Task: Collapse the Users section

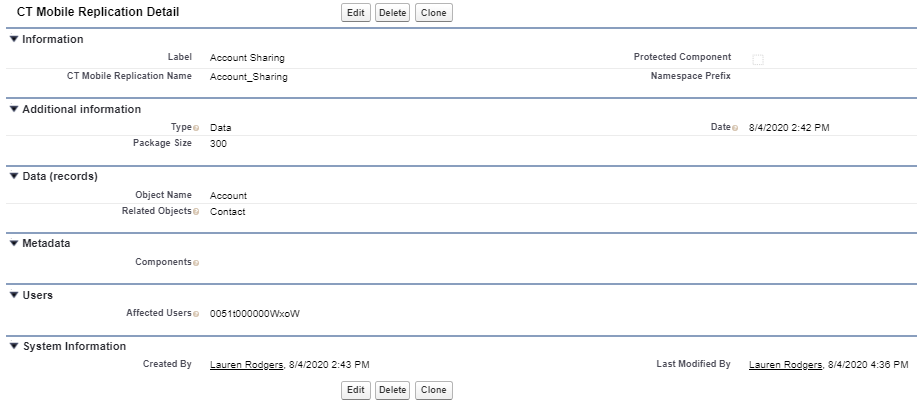Action: coord(13,295)
